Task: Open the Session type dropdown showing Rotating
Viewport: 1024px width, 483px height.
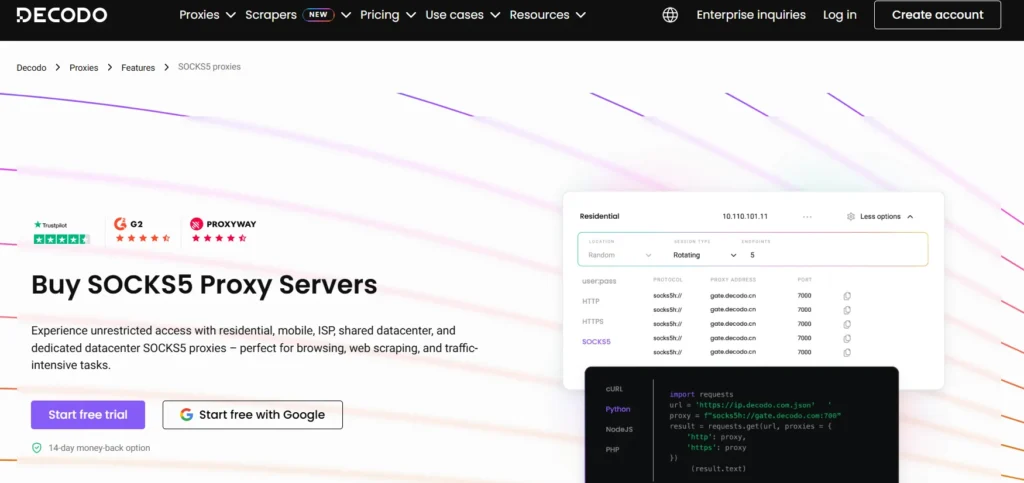Action: (x=705, y=255)
